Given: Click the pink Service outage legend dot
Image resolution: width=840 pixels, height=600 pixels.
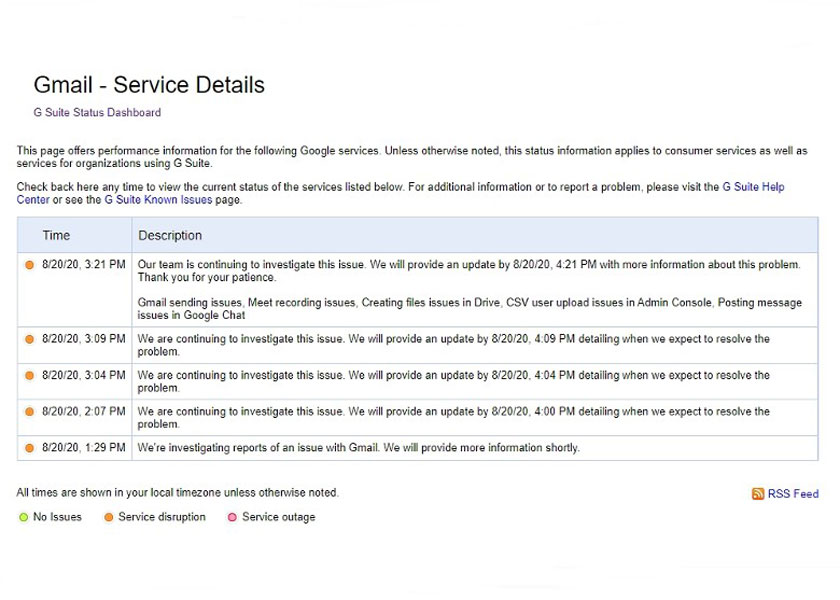Looking at the screenshot, I should [x=232, y=517].
